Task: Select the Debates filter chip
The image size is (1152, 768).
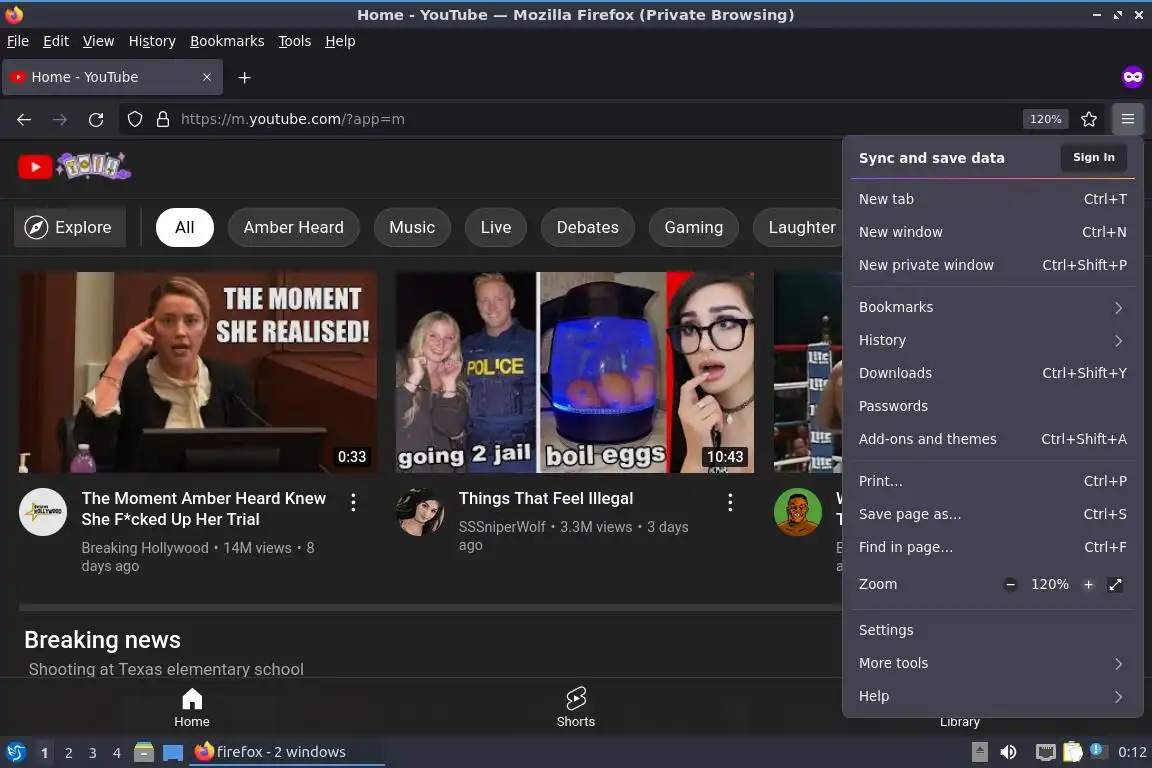Action: click(x=588, y=227)
